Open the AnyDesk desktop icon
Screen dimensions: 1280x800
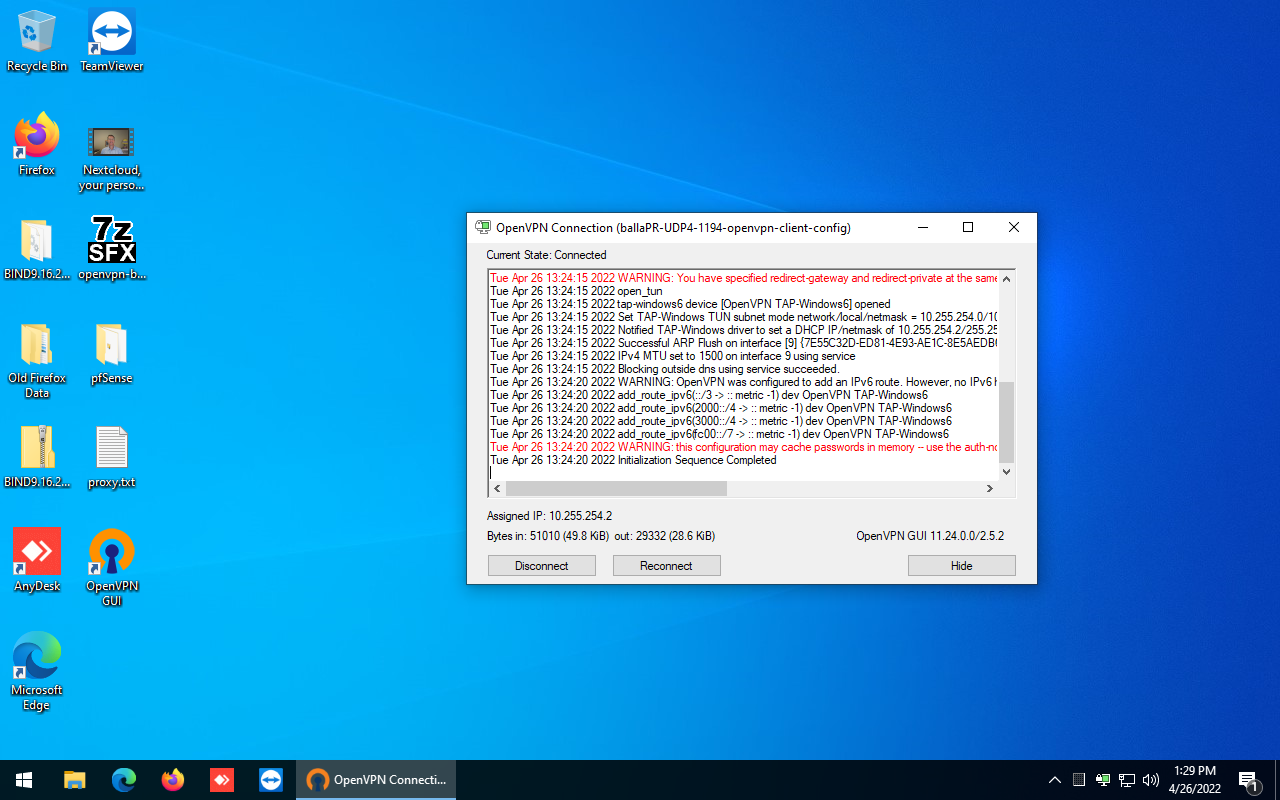pyautogui.click(x=37, y=553)
